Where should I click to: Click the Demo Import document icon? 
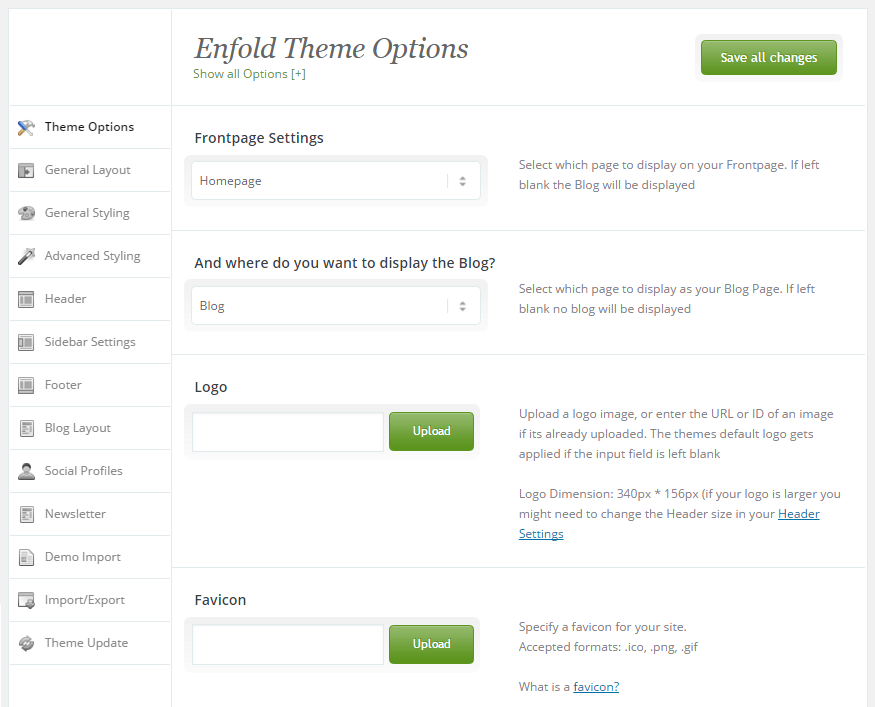click(26, 557)
